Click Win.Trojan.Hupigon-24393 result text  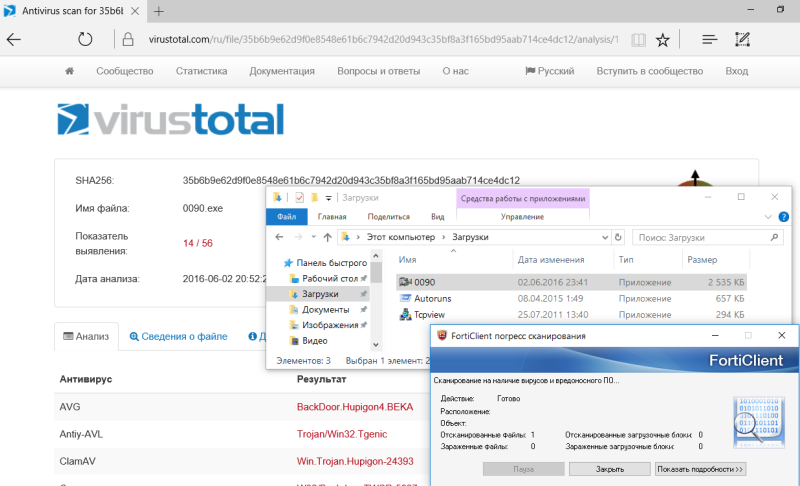tap(355, 461)
